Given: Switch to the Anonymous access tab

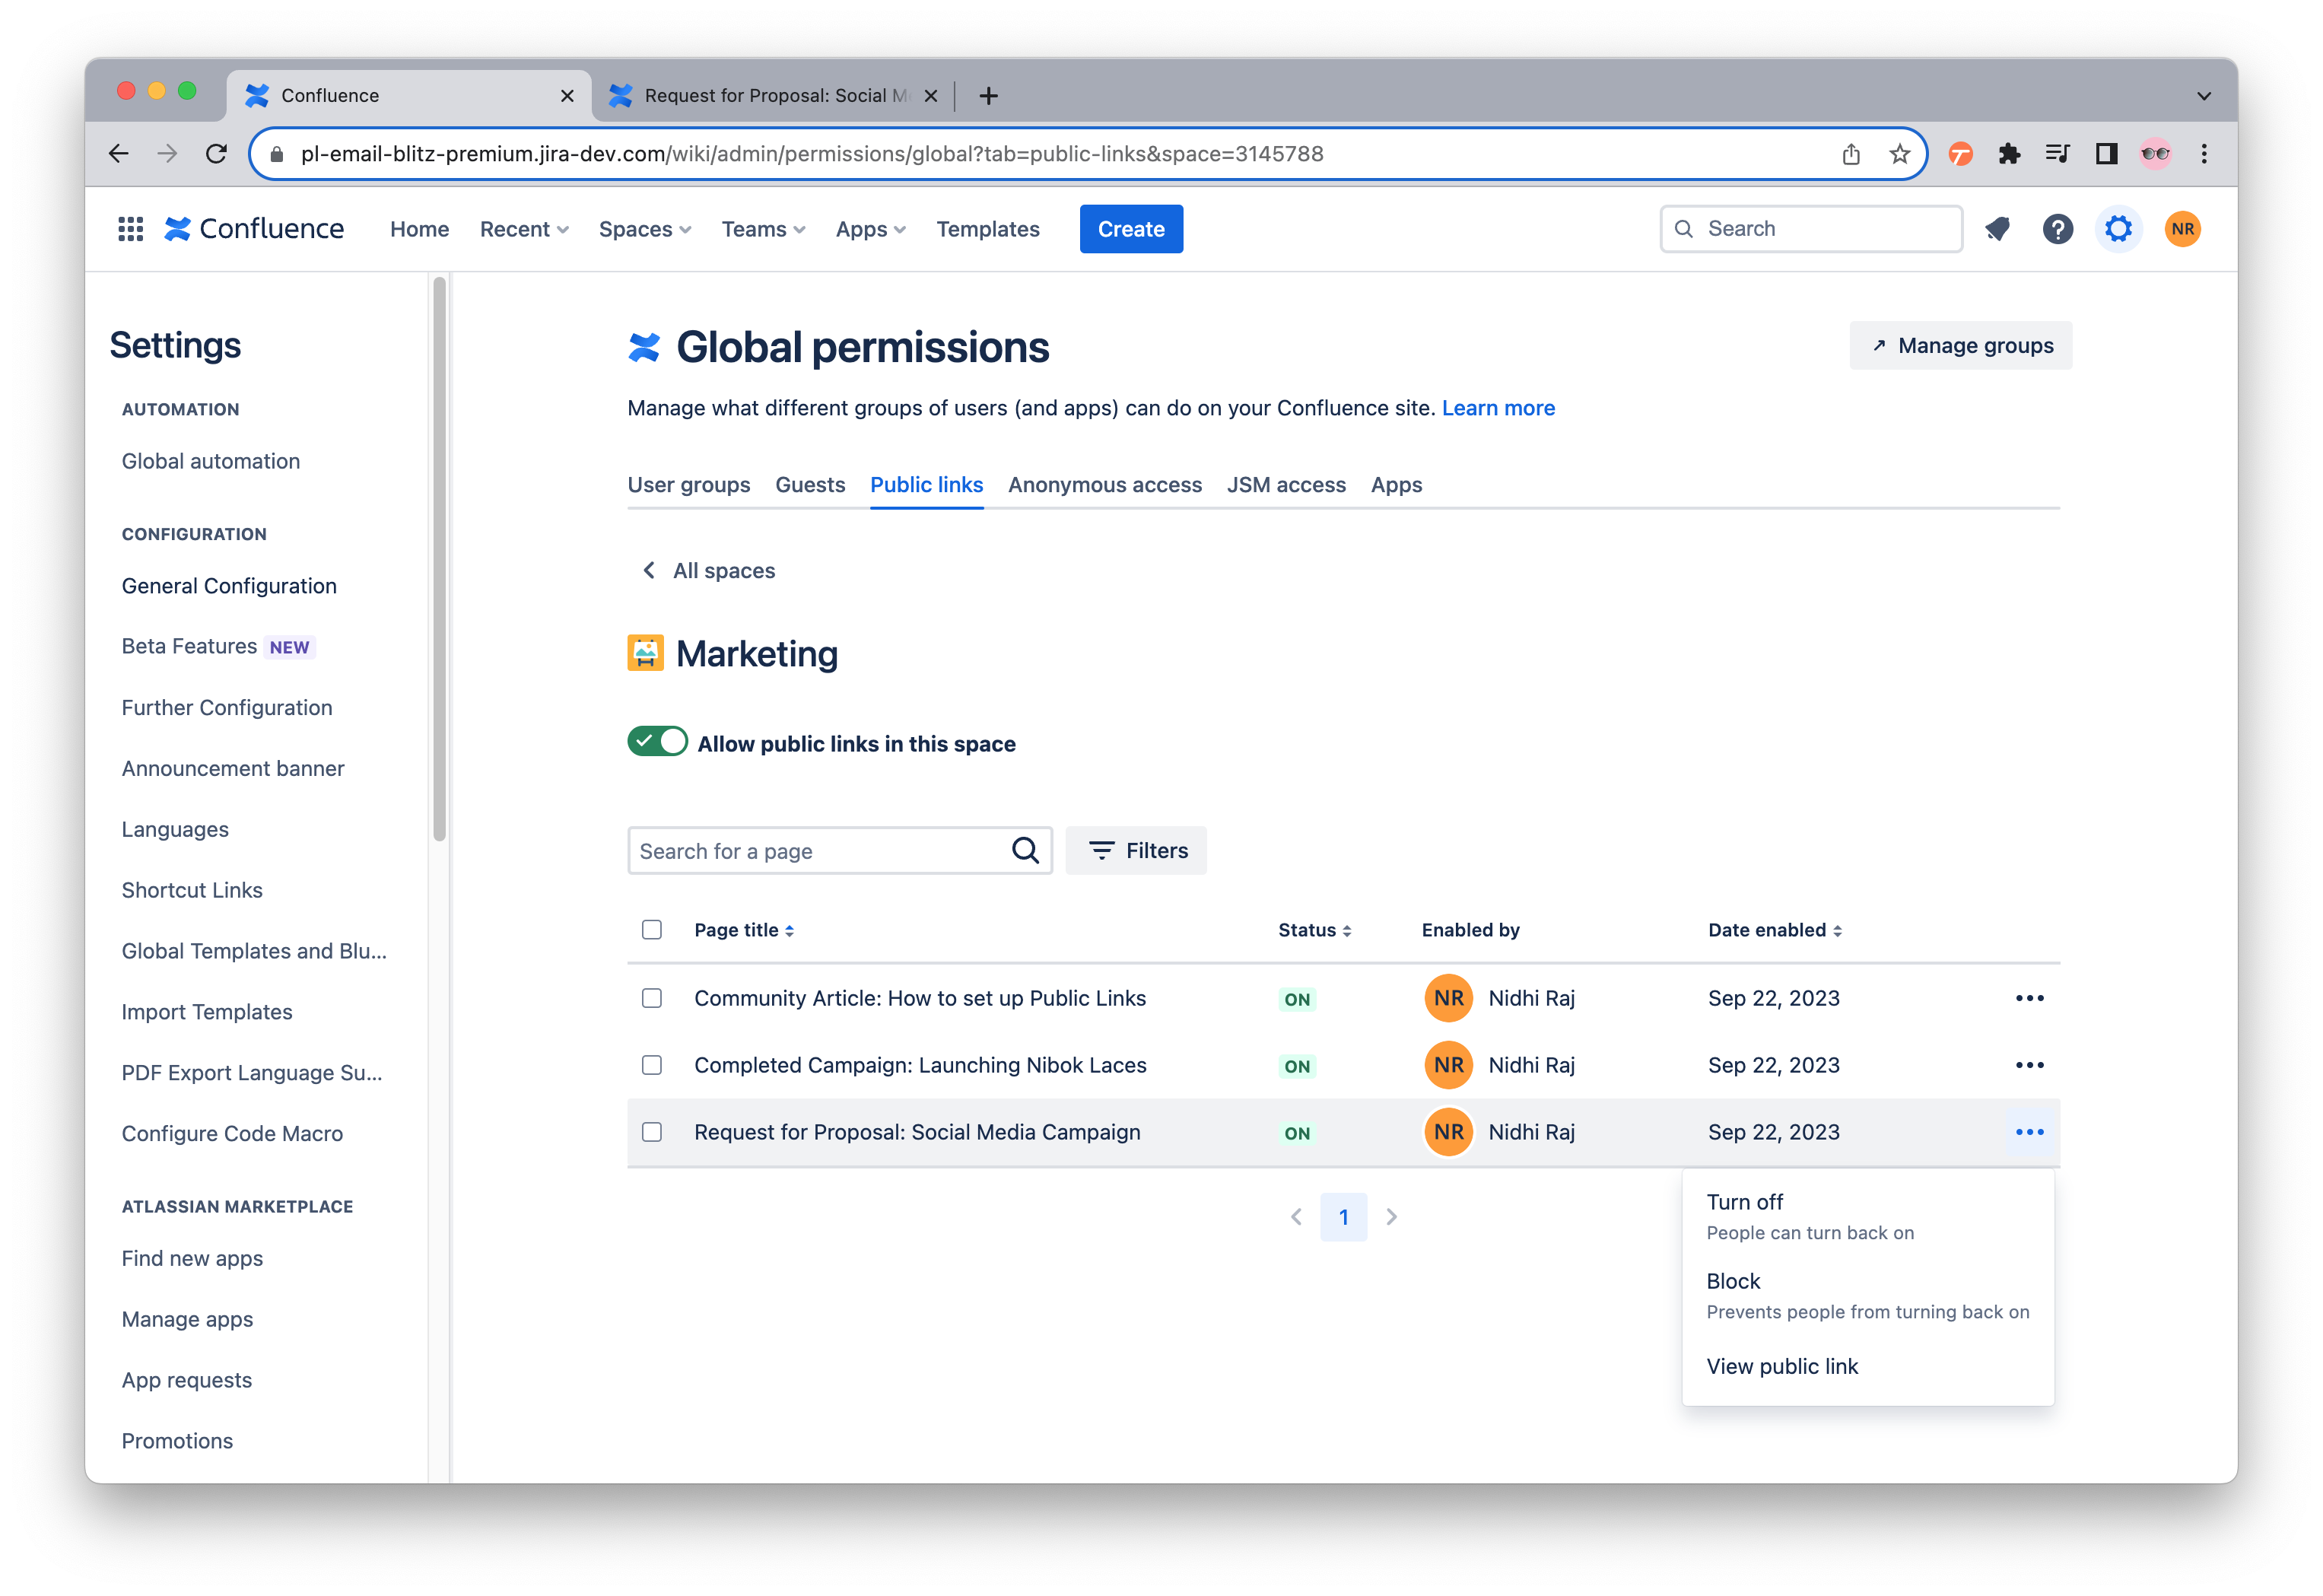Looking at the screenshot, I should [x=1104, y=484].
